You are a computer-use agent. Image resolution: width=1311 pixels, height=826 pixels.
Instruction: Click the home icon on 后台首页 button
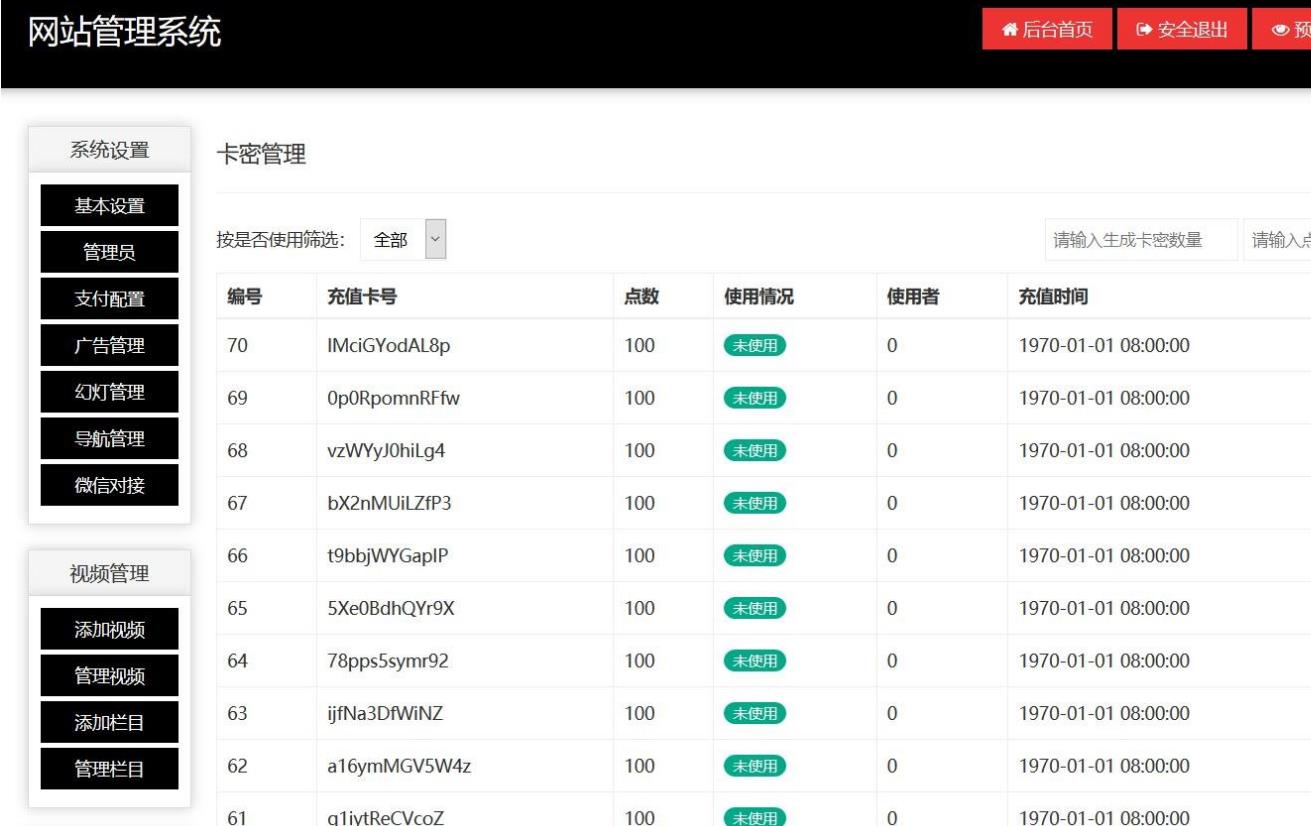click(x=1009, y=29)
